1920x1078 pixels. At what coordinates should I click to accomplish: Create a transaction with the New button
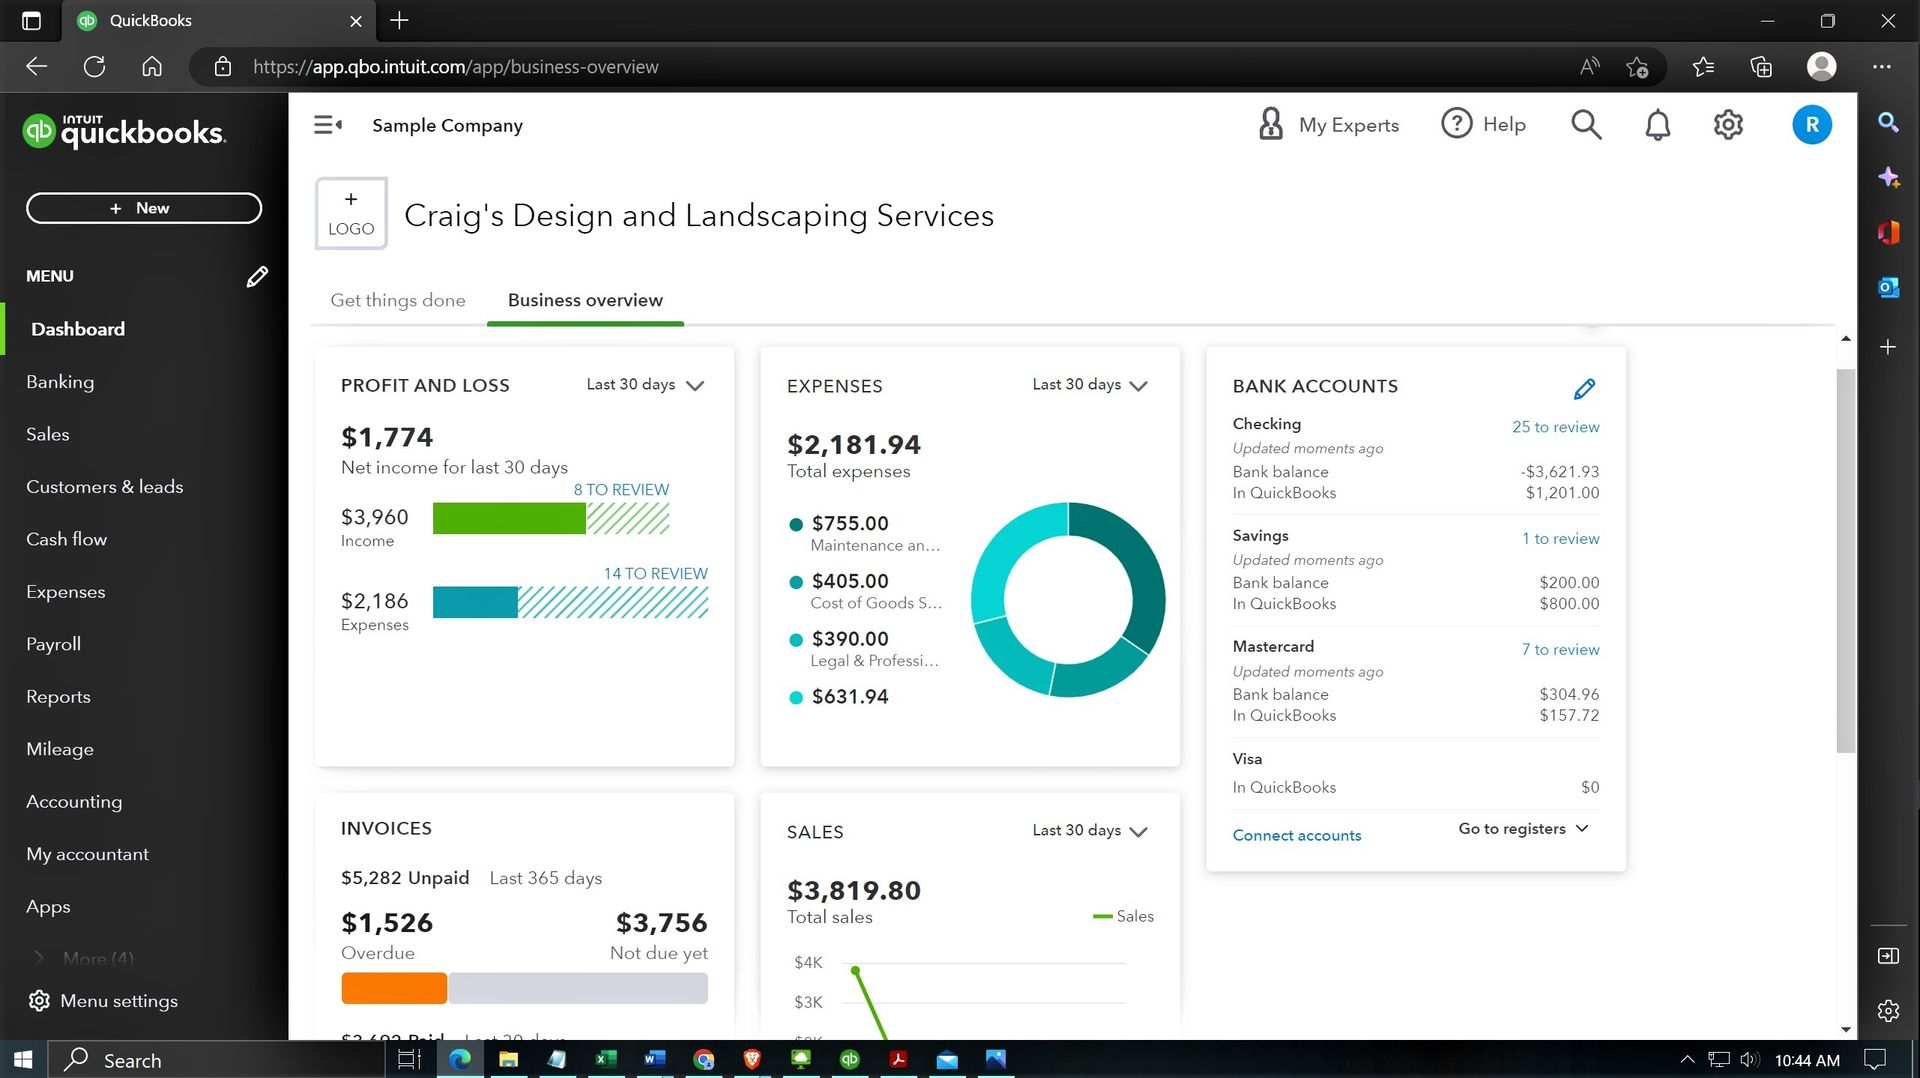tap(143, 208)
